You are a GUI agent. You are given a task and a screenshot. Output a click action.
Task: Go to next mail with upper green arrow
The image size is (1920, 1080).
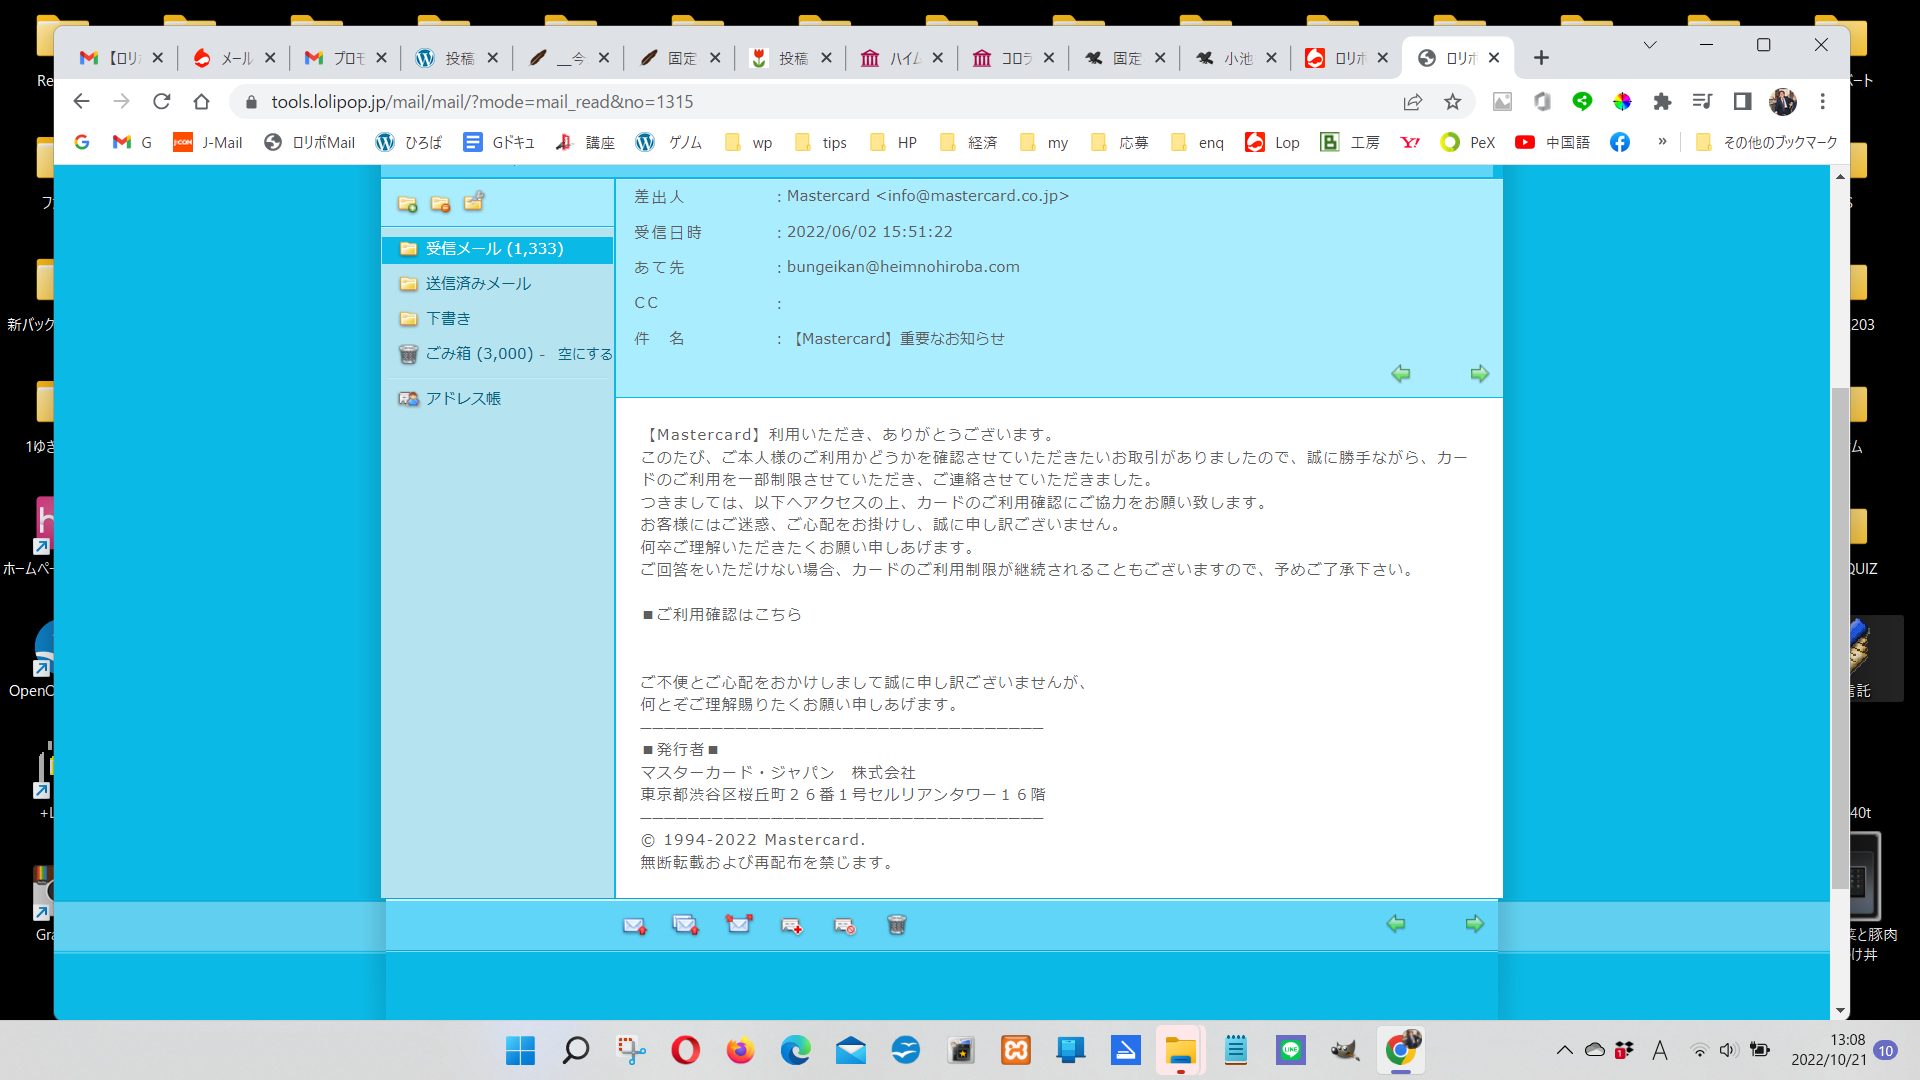coord(1479,374)
